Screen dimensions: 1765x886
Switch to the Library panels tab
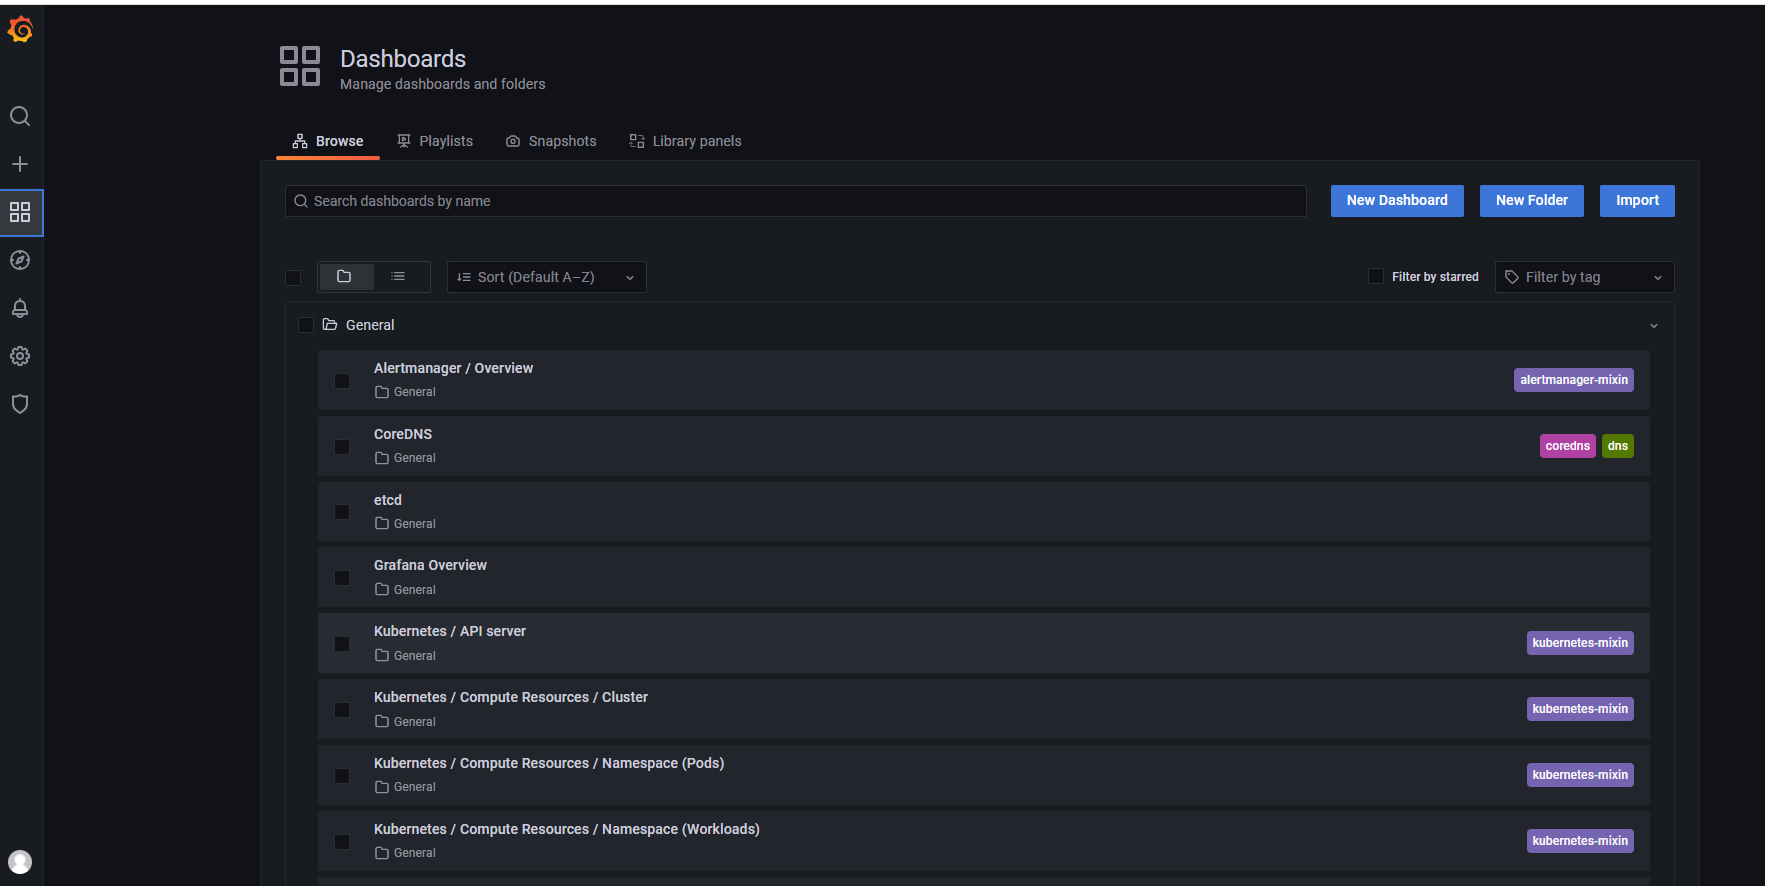[x=685, y=141]
